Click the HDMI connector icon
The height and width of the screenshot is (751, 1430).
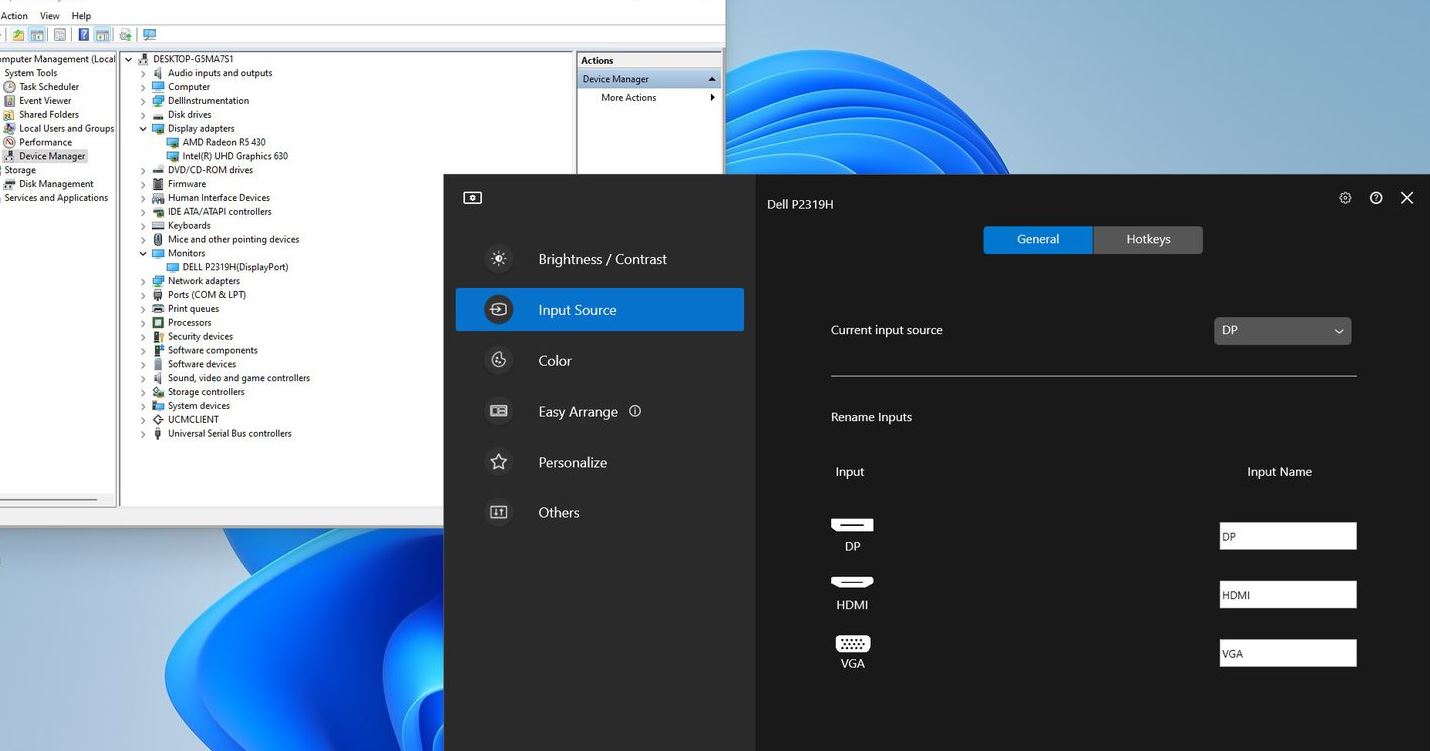(852, 582)
